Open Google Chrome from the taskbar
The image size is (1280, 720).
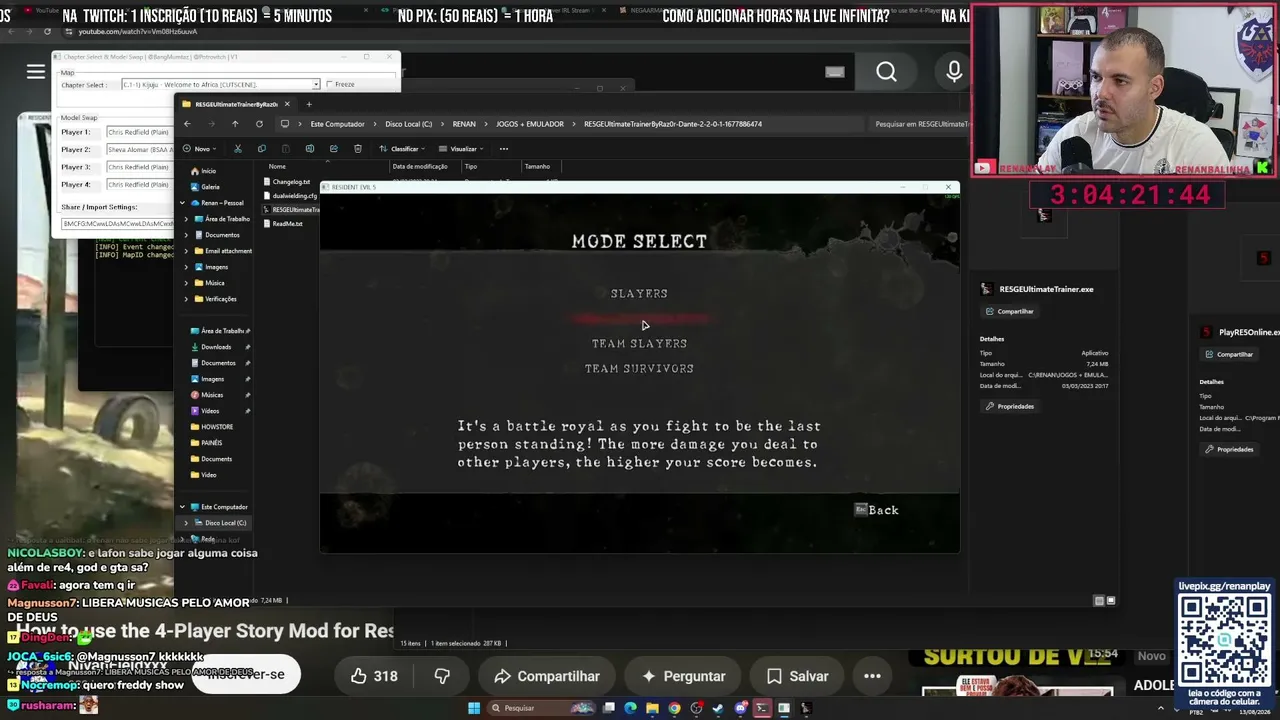(674, 708)
